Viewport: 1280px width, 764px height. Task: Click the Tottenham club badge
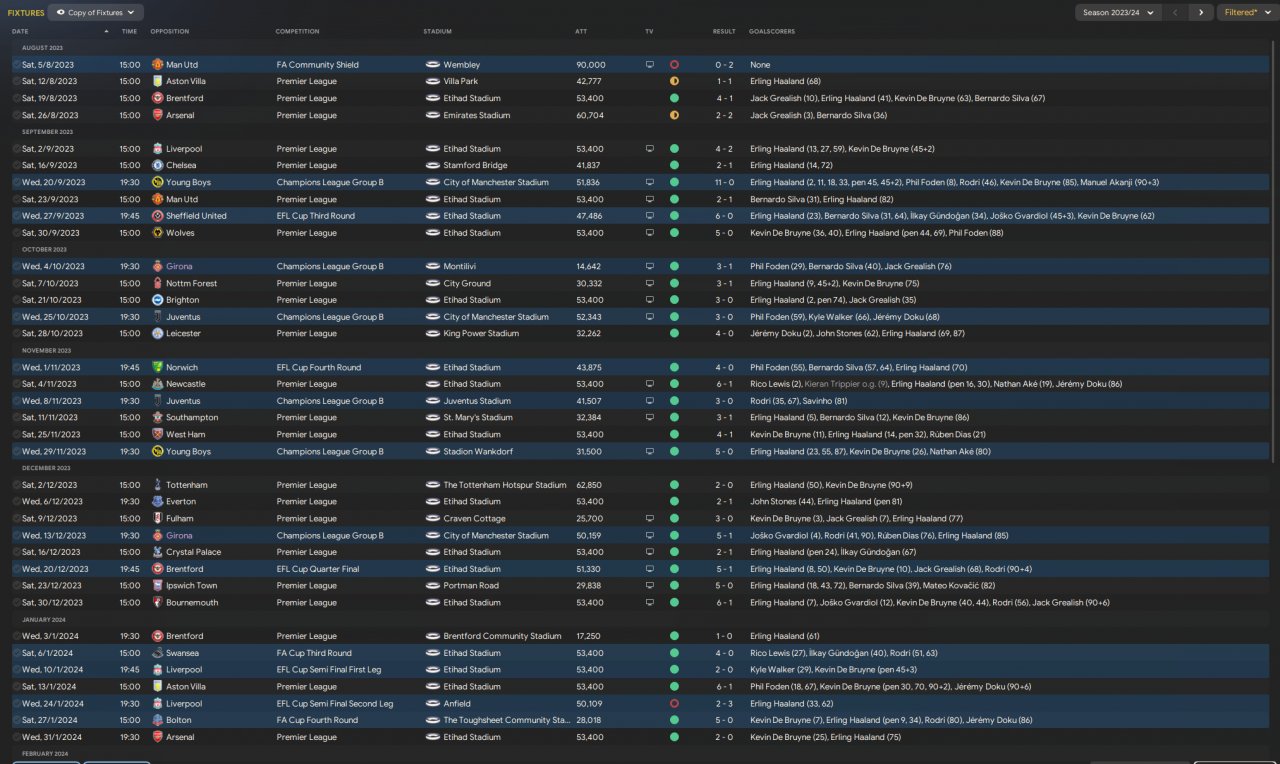pos(157,485)
